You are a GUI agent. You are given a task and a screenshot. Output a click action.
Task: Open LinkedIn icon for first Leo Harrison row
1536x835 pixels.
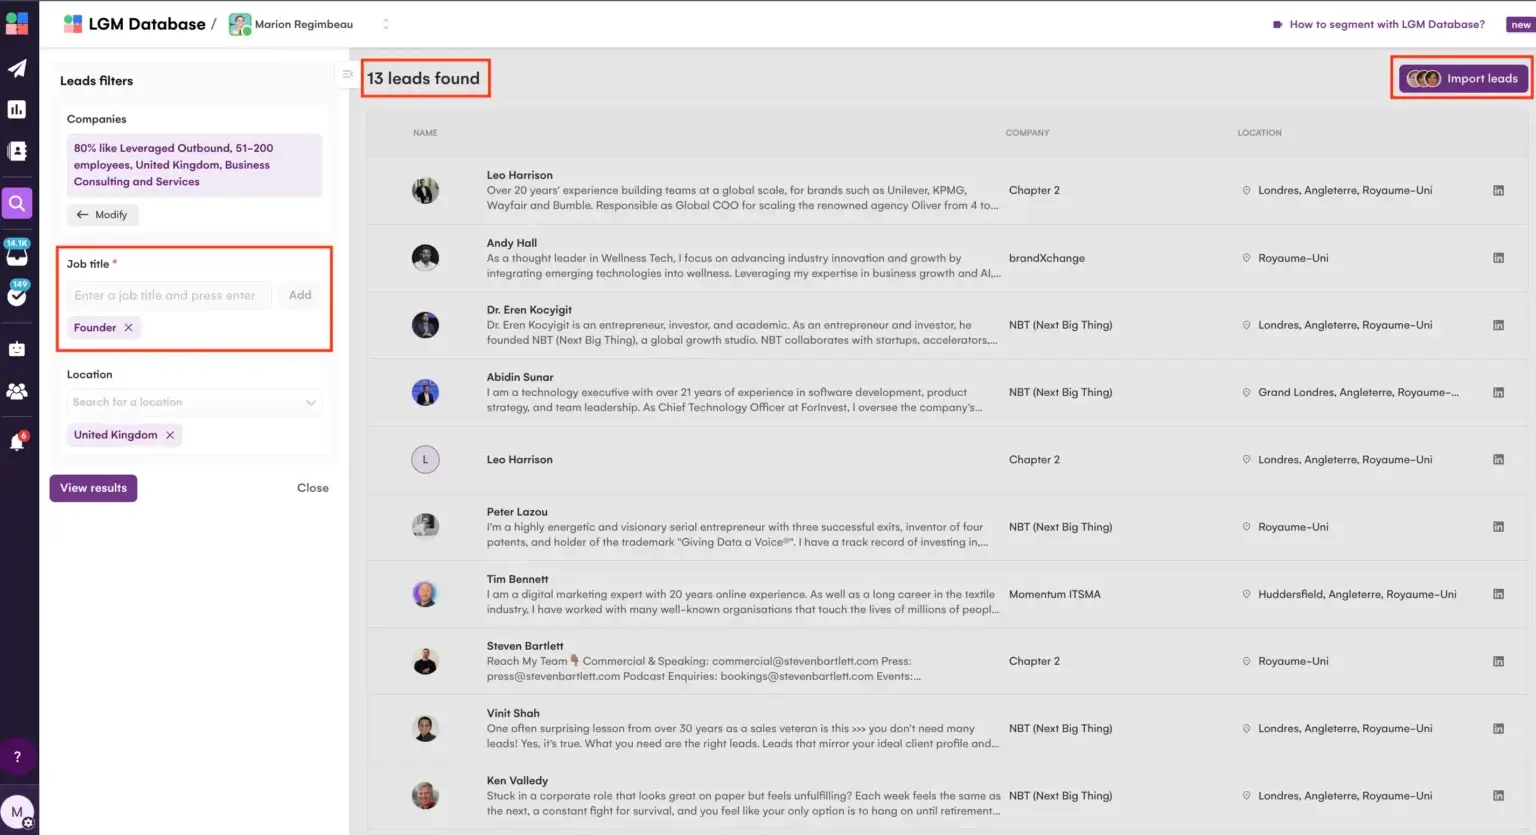tap(1498, 190)
